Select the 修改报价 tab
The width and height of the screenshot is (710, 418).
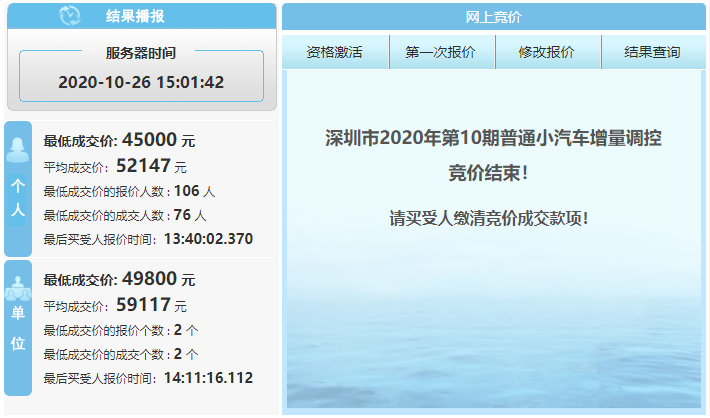click(x=547, y=52)
